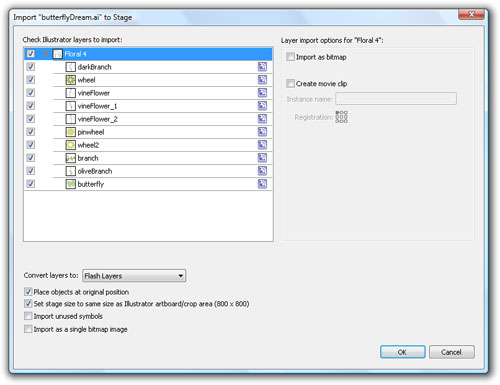Click the Floral 4 layer folder icon

pos(58,54)
